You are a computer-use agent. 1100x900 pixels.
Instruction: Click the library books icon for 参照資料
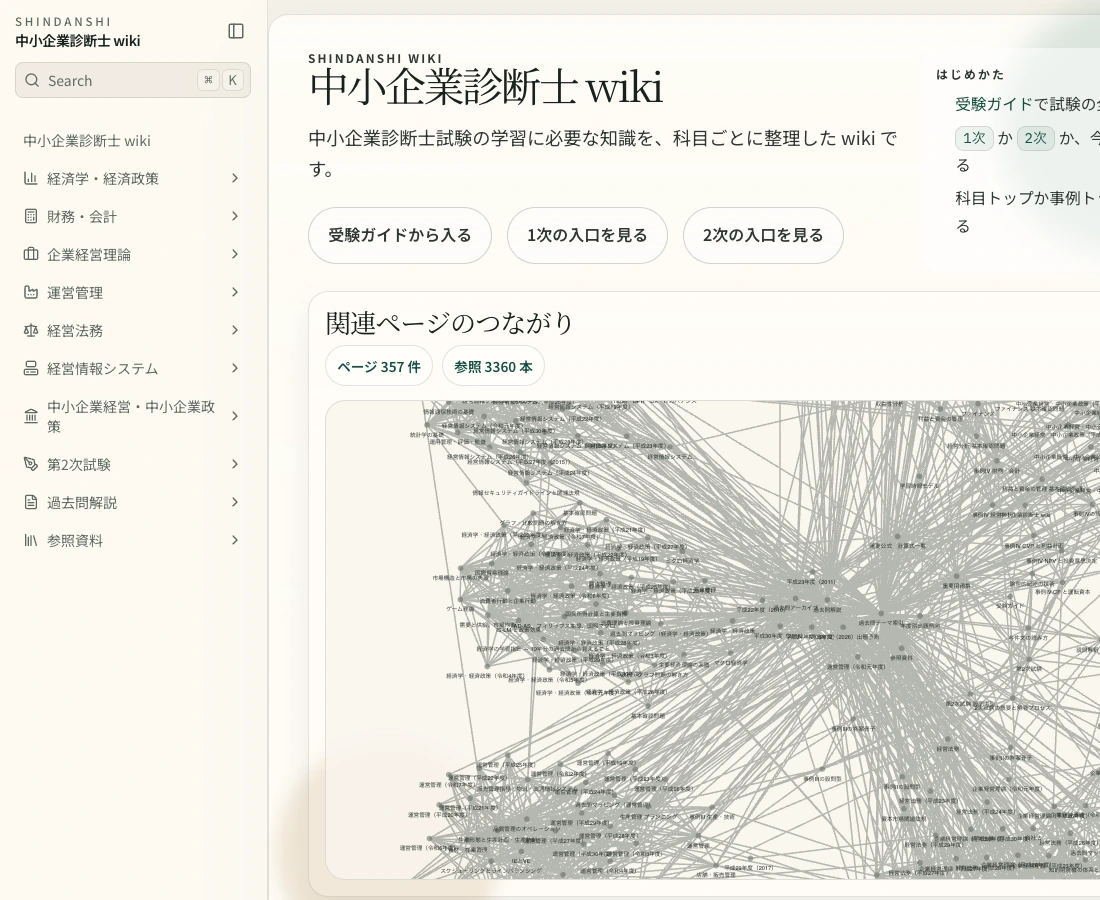(x=31, y=539)
